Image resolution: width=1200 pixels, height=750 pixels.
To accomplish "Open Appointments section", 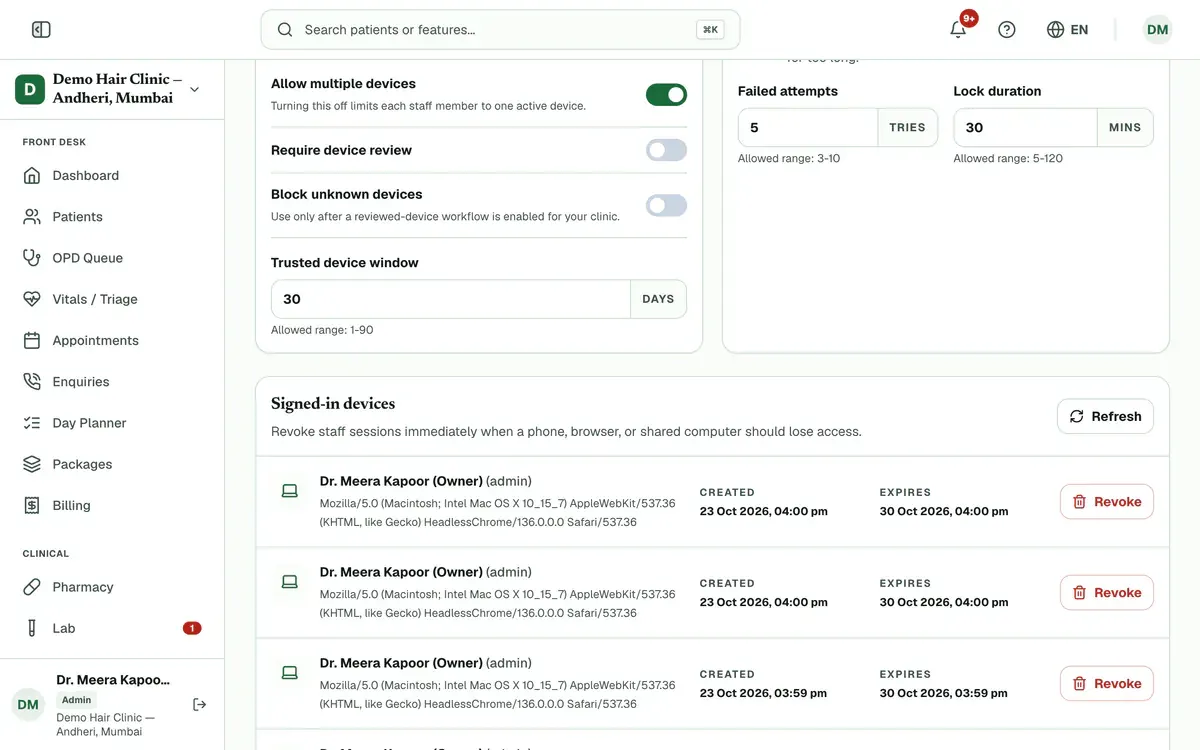I will coord(112,341).
